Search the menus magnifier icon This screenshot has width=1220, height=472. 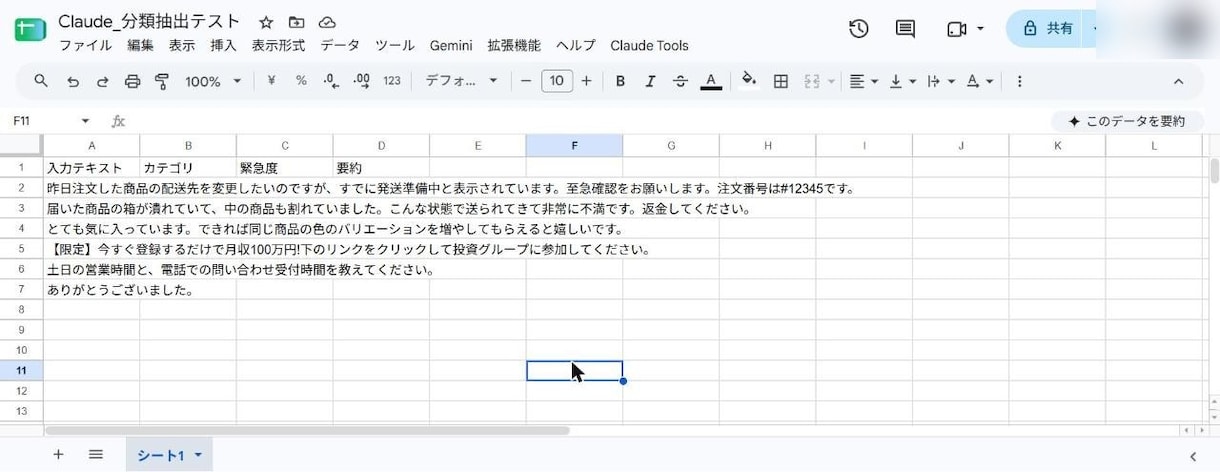coord(41,81)
